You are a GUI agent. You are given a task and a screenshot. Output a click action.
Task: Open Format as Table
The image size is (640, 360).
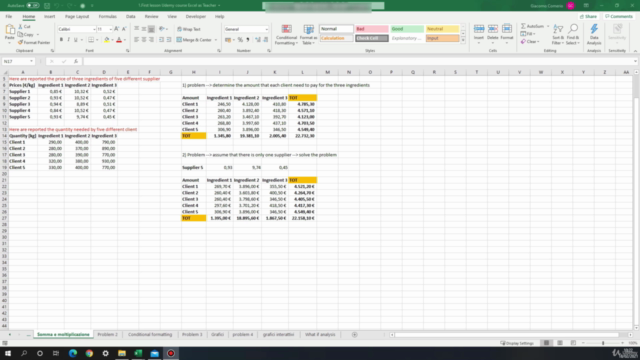[309, 34]
